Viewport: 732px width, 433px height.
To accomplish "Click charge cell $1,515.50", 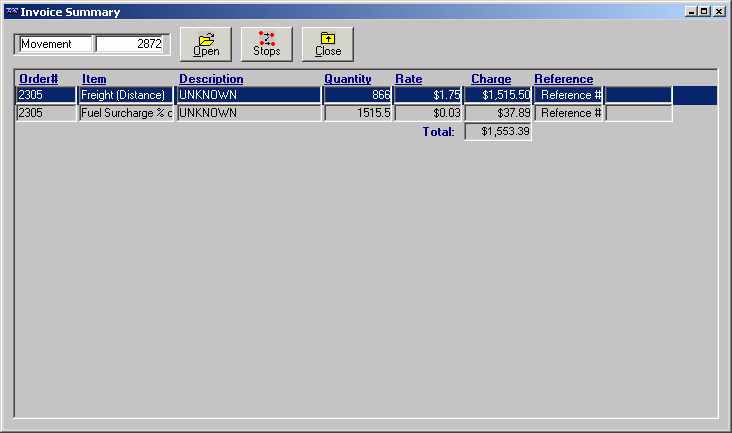I will (498, 95).
